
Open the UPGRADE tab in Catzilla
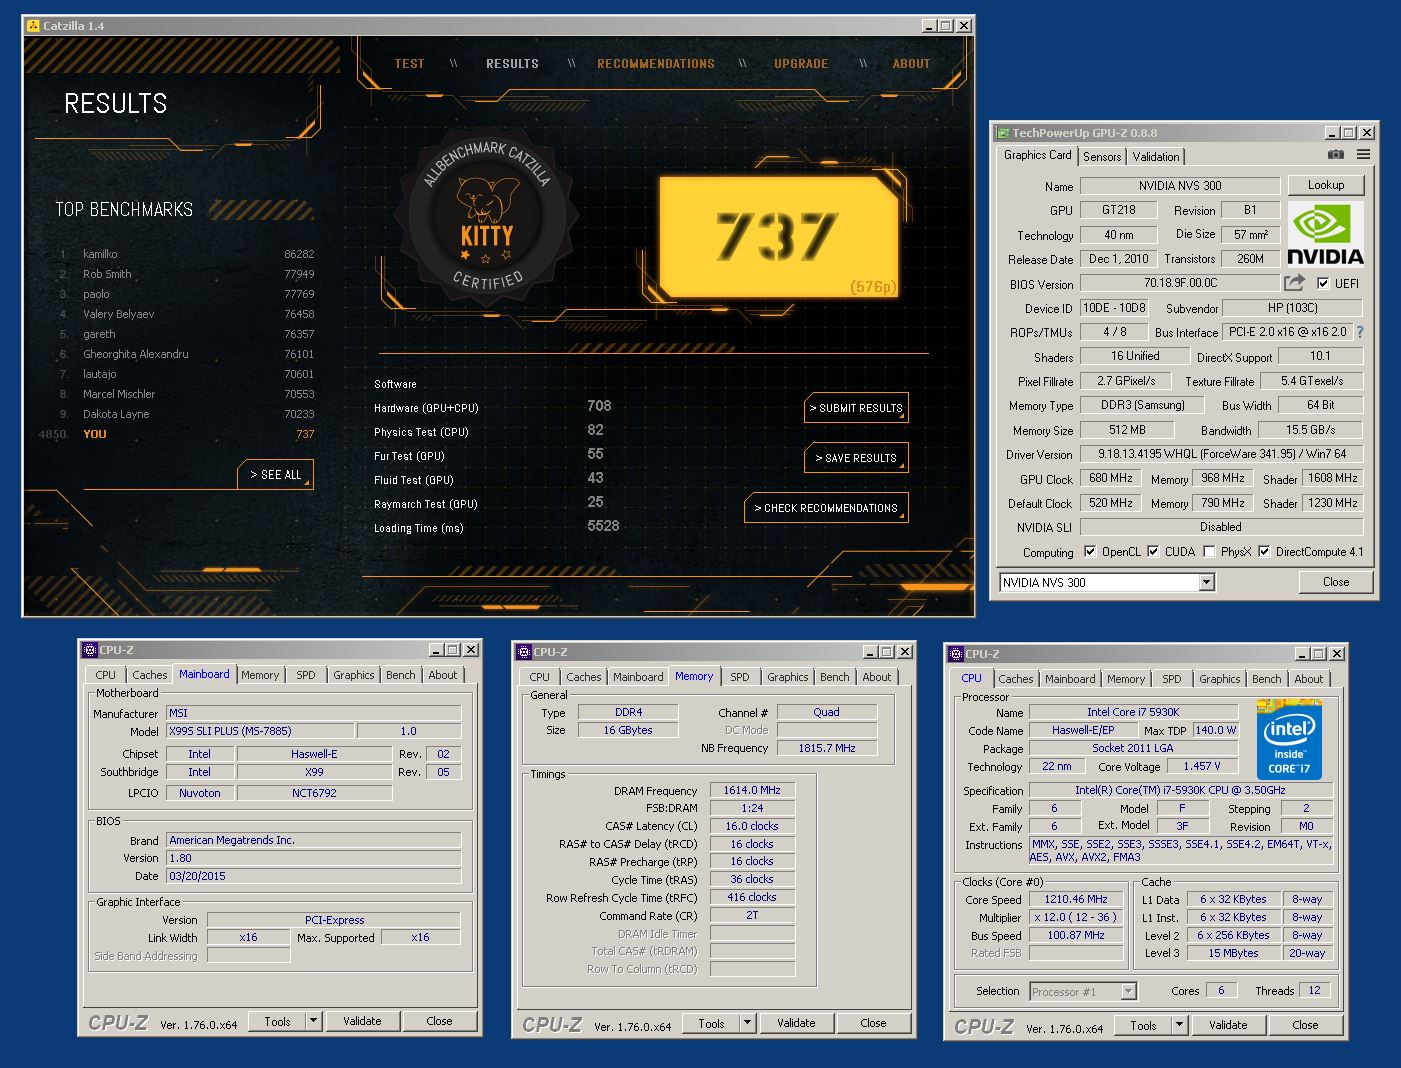pyautogui.click(x=801, y=63)
